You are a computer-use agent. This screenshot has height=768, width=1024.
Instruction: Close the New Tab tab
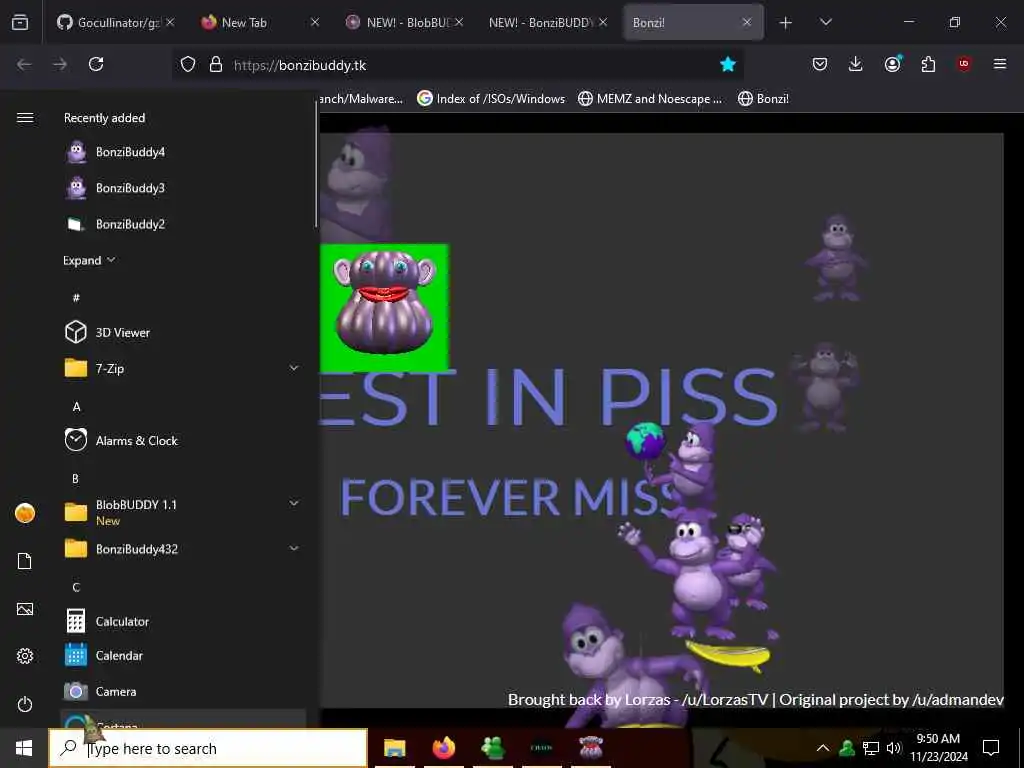point(315,22)
